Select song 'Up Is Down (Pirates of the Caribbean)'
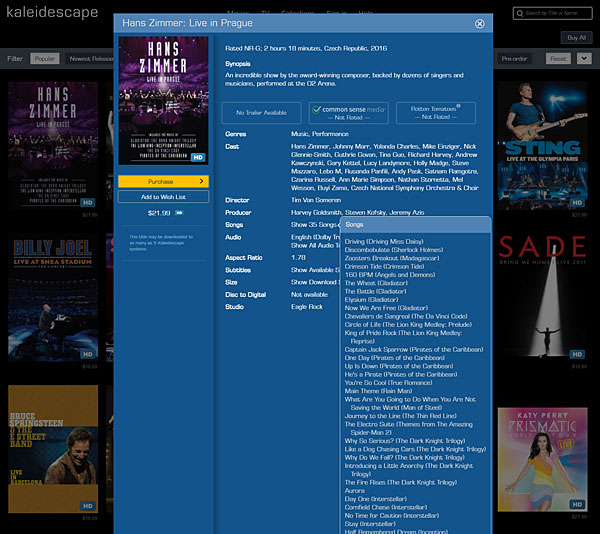This screenshot has width=600, height=534. point(399,366)
